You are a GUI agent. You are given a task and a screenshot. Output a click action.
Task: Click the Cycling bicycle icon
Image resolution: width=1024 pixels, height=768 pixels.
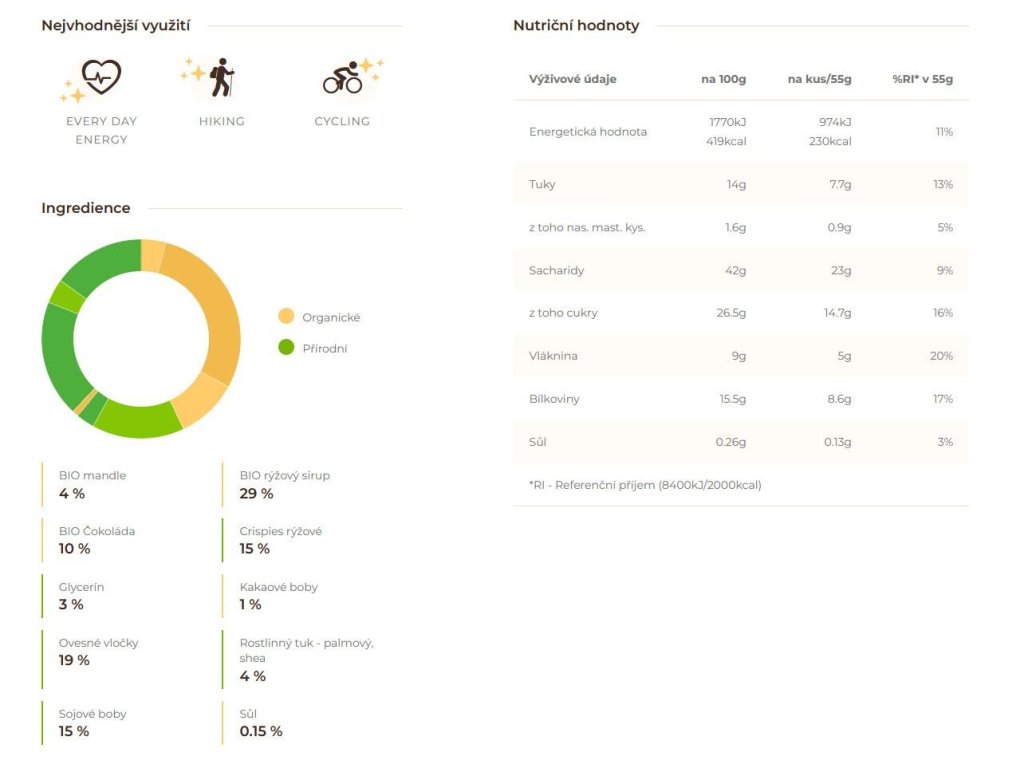pyautogui.click(x=343, y=78)
